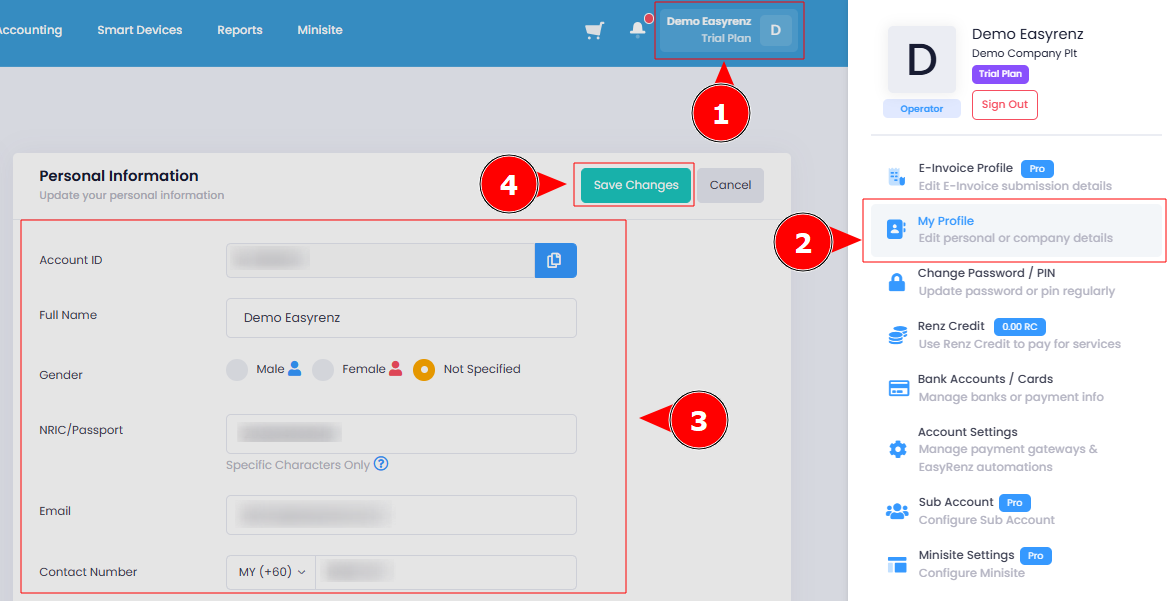The width and height of the screenshot is (1176, 601).
Task: Click the Sub Account people icon
Action: point(897,511)
